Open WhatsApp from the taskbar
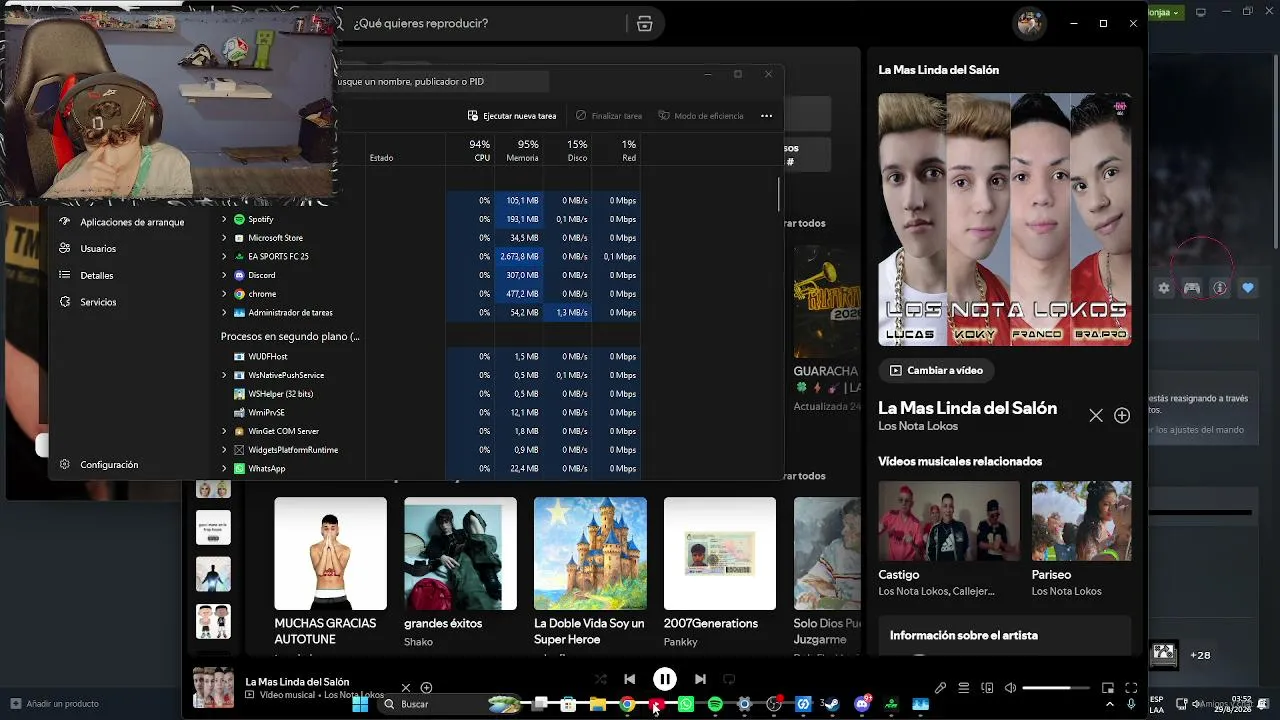The image size is (1280, 720). coord(686,704)
